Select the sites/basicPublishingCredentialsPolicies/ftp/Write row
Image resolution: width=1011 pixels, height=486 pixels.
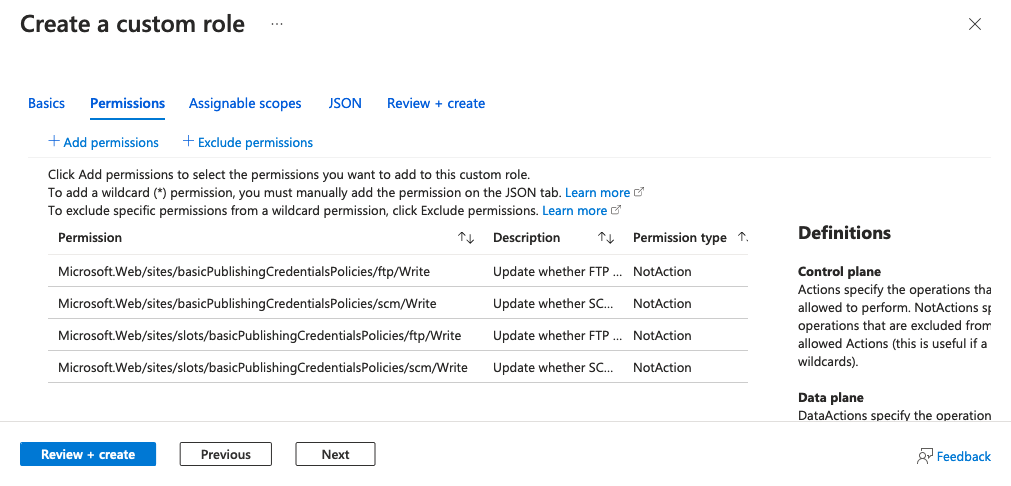[398, 271]
